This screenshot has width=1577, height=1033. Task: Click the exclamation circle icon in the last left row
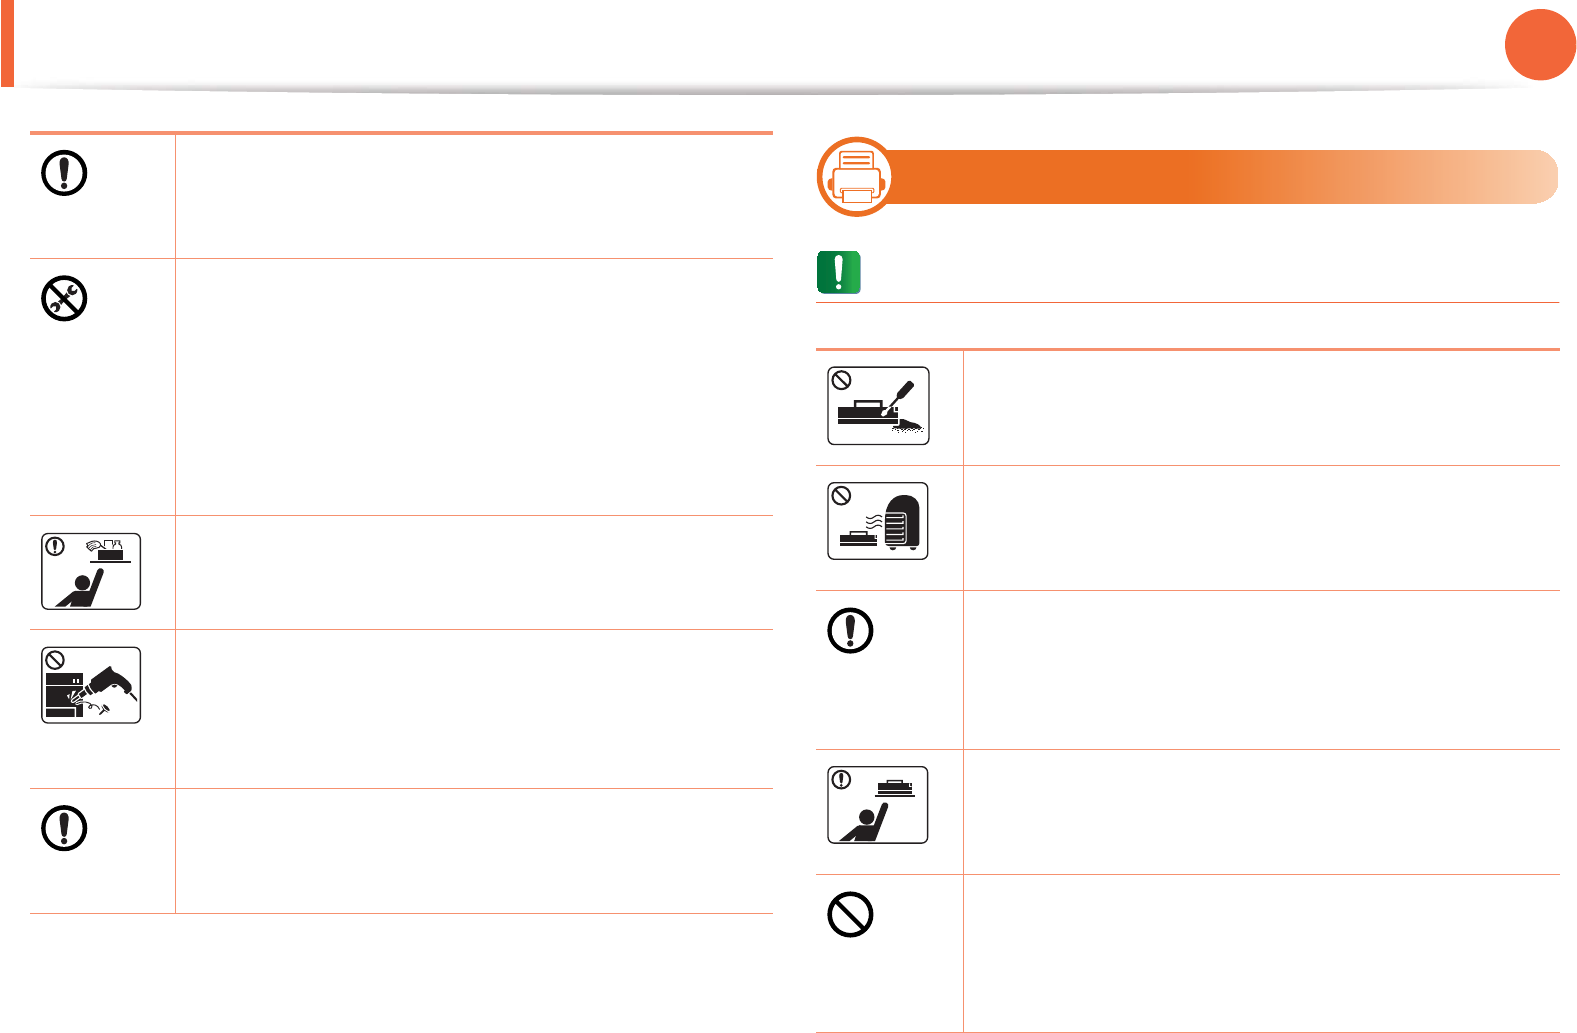[x=64, y=828]
